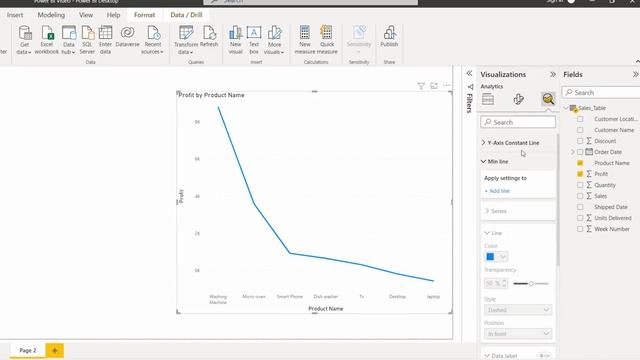
Task: Click the Fields pane search box
Action: pyautogui.click(x=601, y=93)
